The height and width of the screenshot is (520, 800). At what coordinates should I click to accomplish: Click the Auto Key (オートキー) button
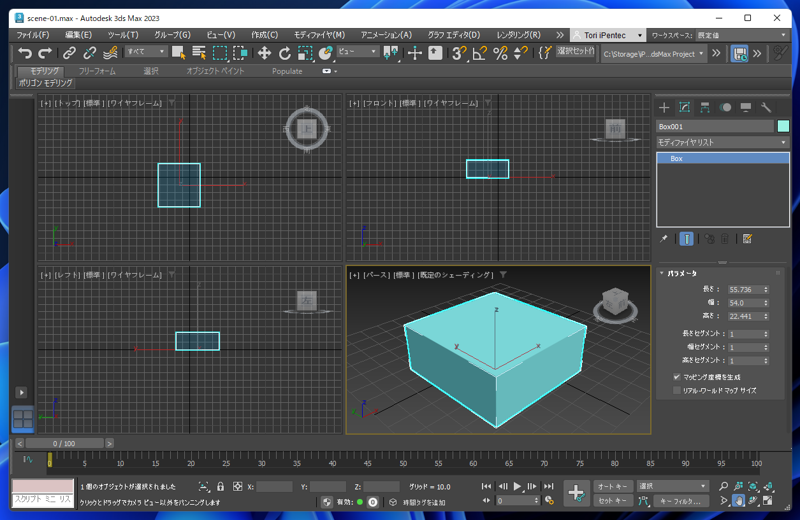tap(613, 486)
